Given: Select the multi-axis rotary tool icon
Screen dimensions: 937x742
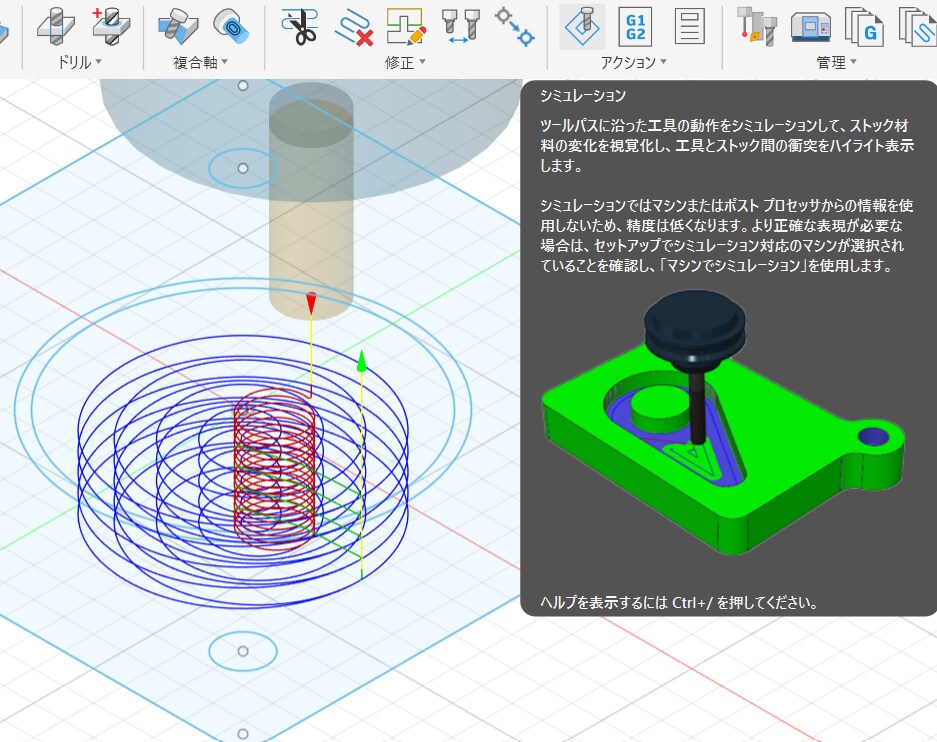Looking at the screenshot, I should 231,27.
